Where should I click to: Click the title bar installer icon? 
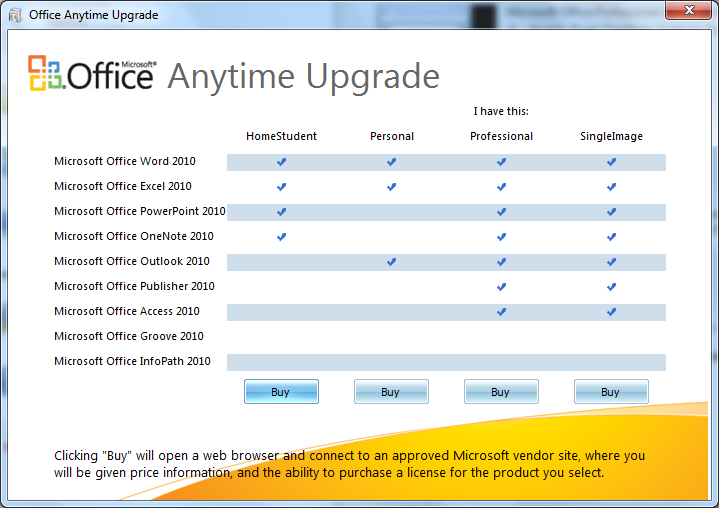15,15
